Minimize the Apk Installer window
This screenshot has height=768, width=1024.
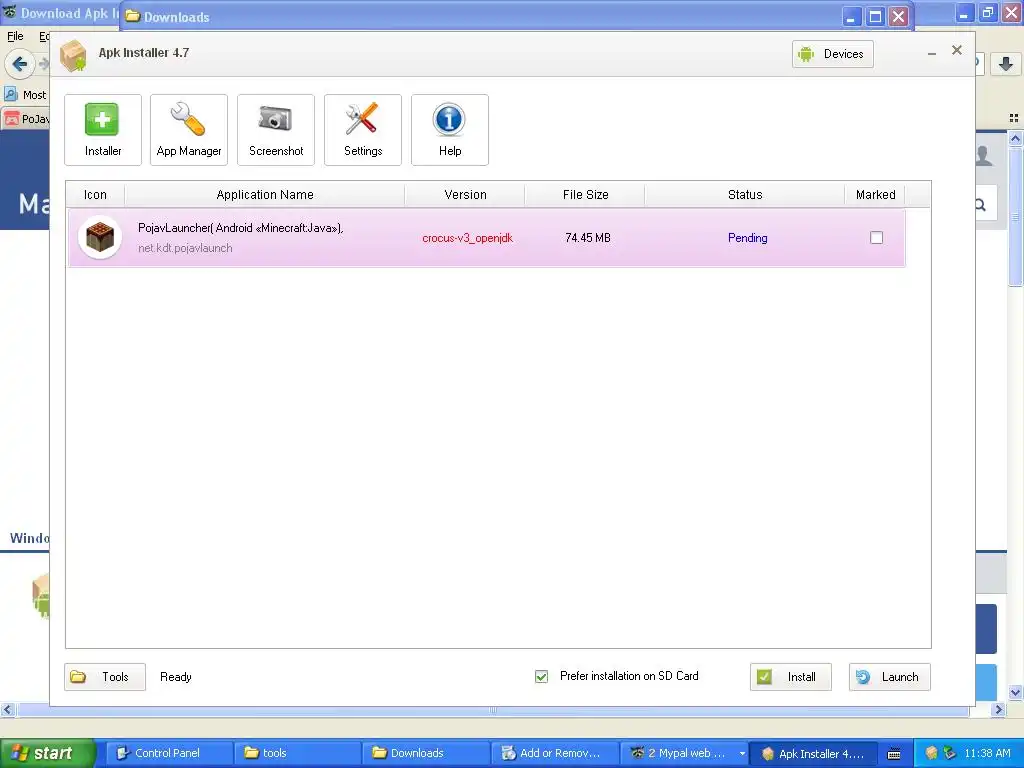point(932,53)
